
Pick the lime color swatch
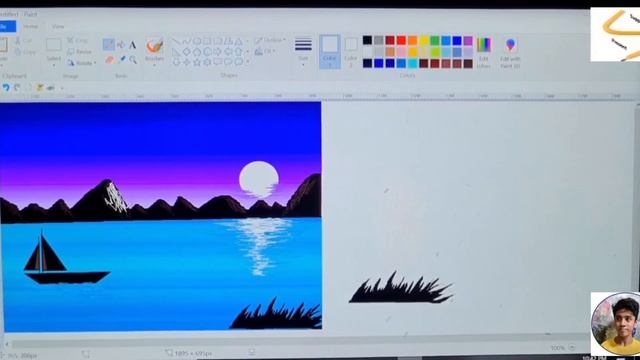pos(435,52)
